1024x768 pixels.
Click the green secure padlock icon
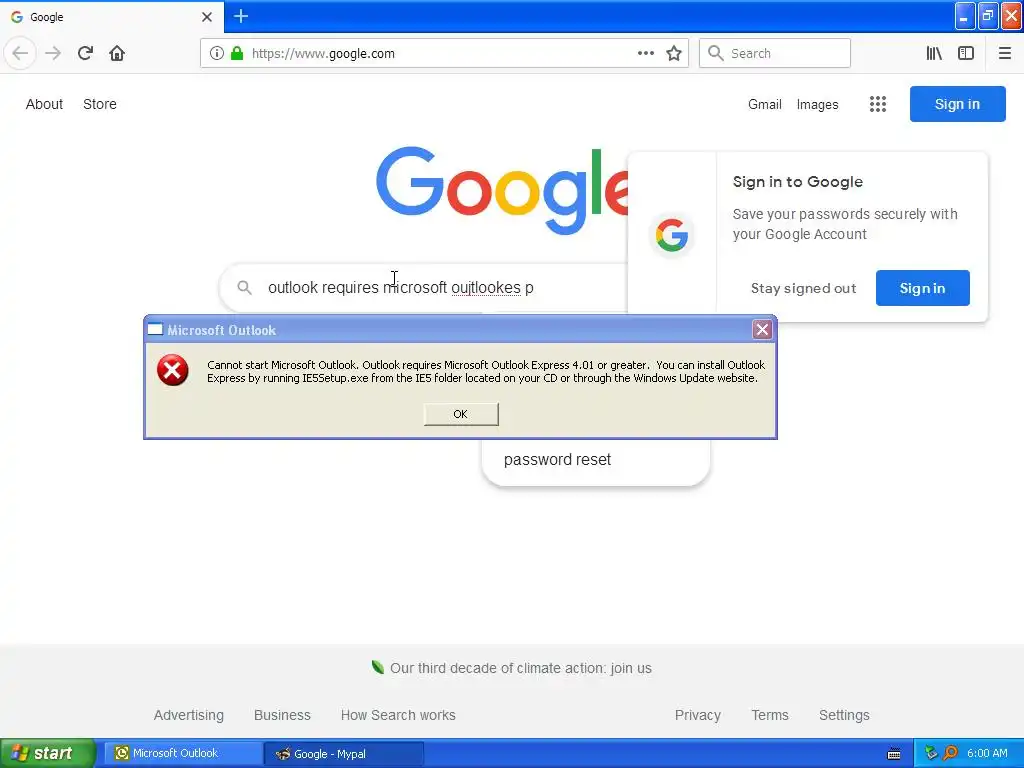pyautogui.click(x=237, y=53)
